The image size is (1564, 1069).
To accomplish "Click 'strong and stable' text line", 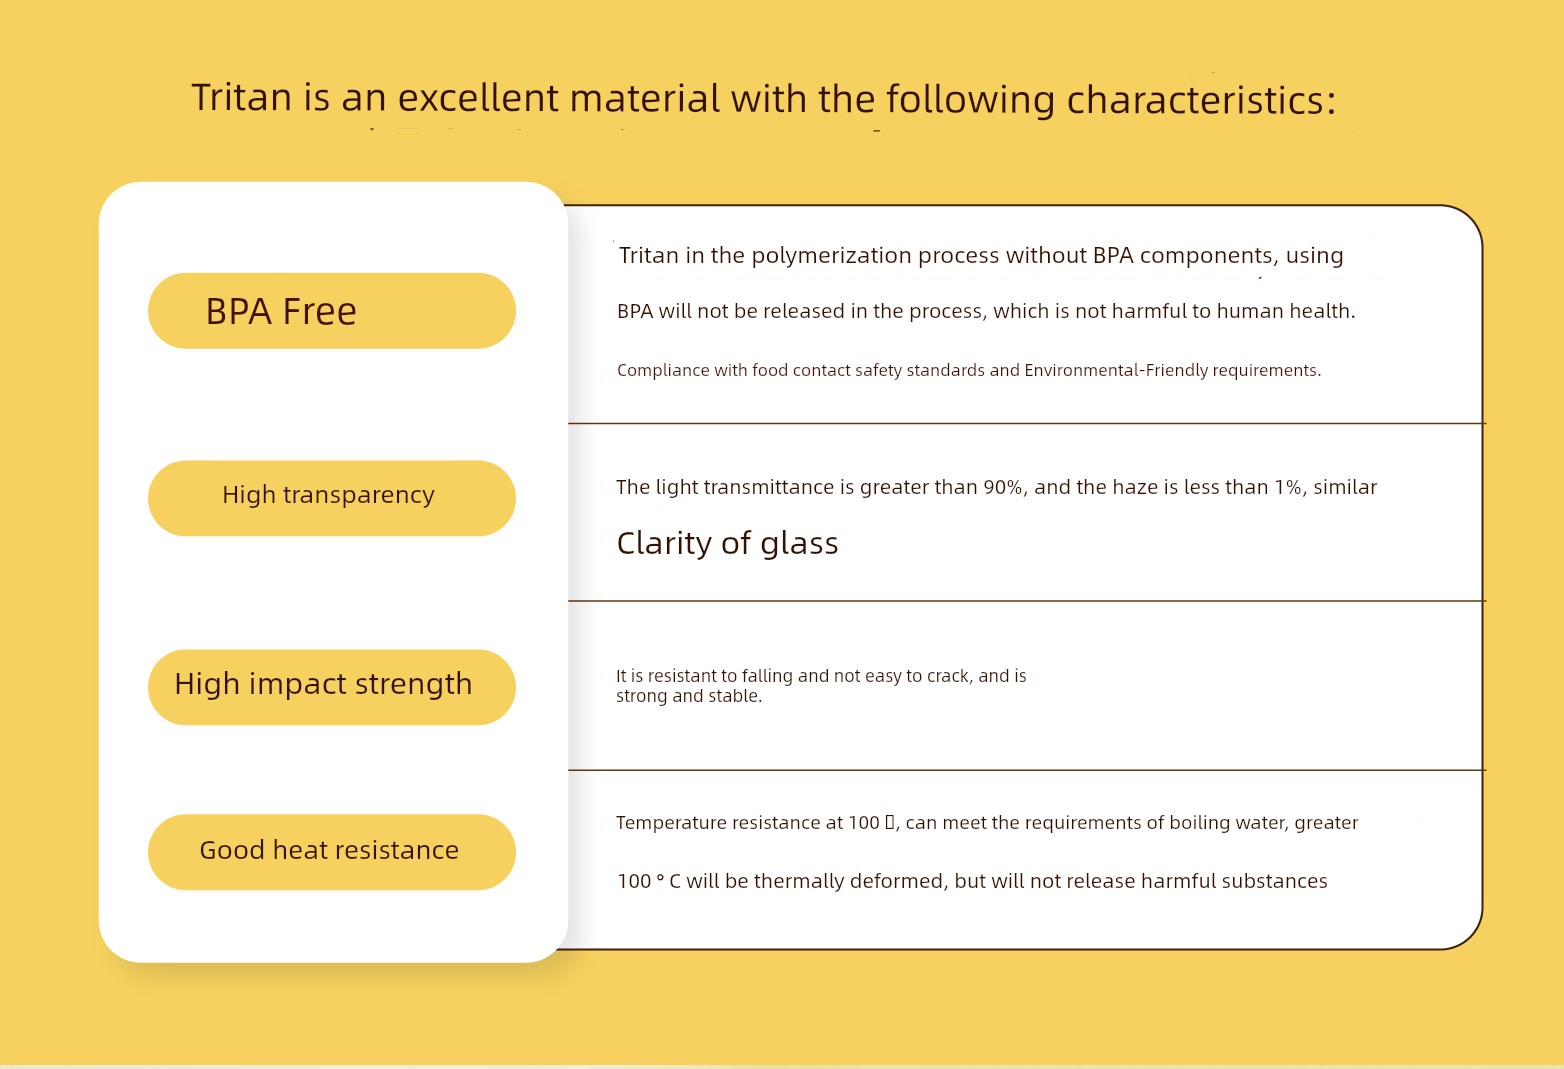I will click(x=689, y=696).
